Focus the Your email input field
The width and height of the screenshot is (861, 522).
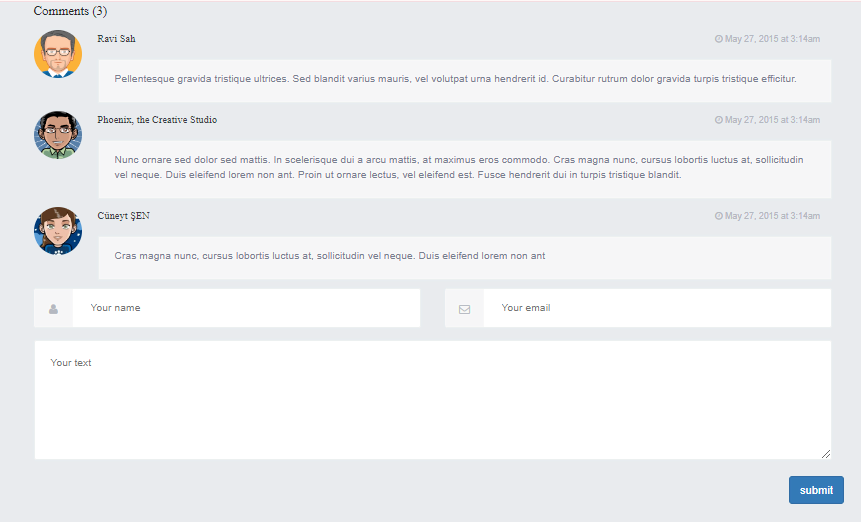(x=657, y=308)
